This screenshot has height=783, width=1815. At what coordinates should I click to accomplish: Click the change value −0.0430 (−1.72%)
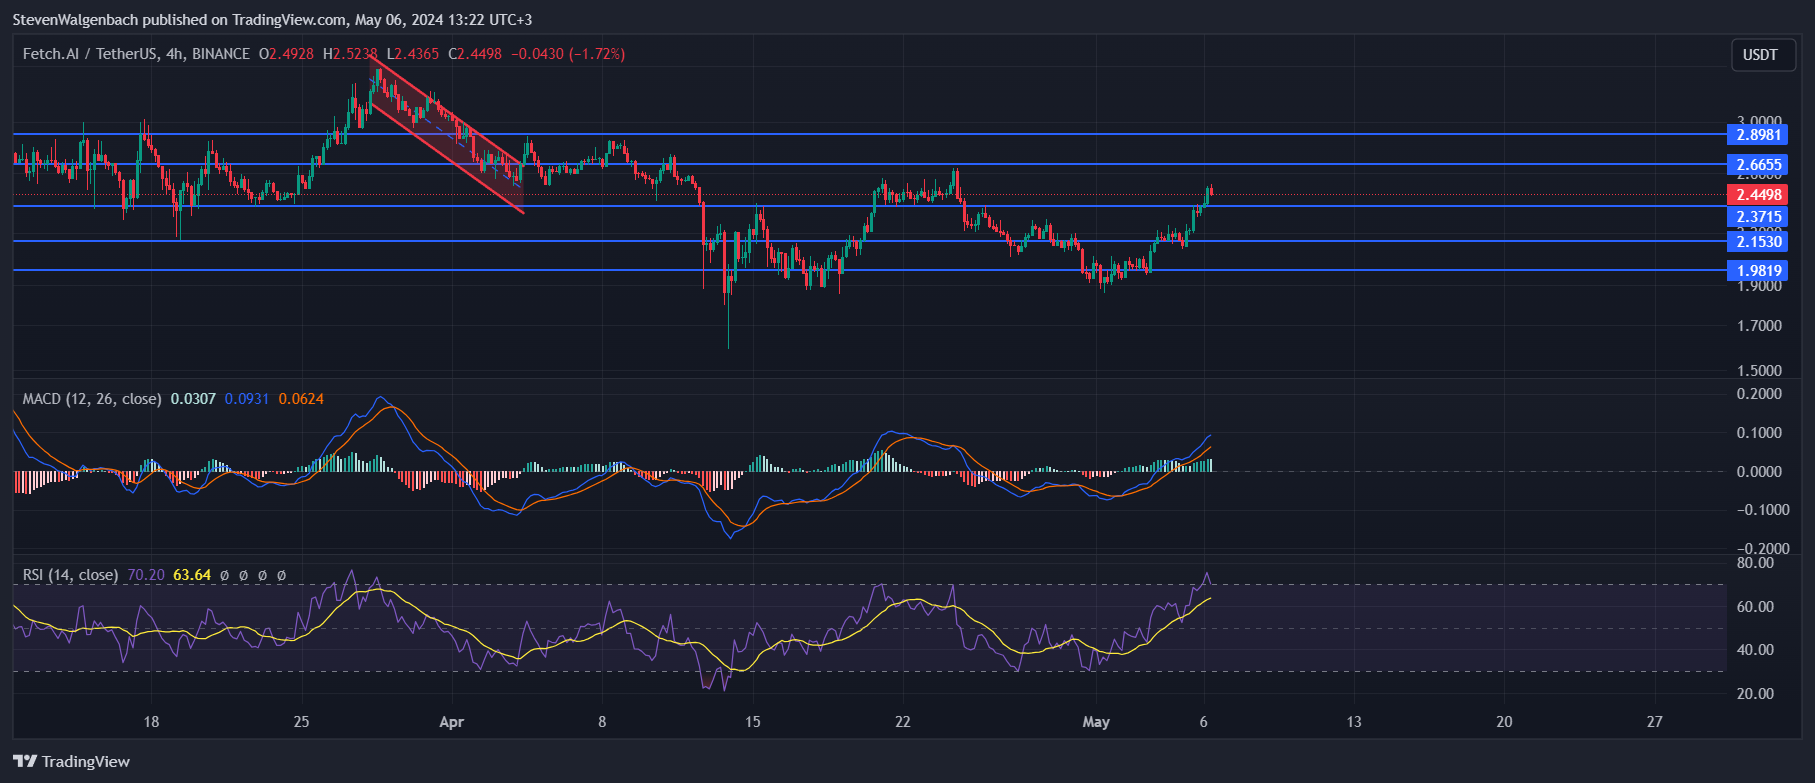point(568,54)
